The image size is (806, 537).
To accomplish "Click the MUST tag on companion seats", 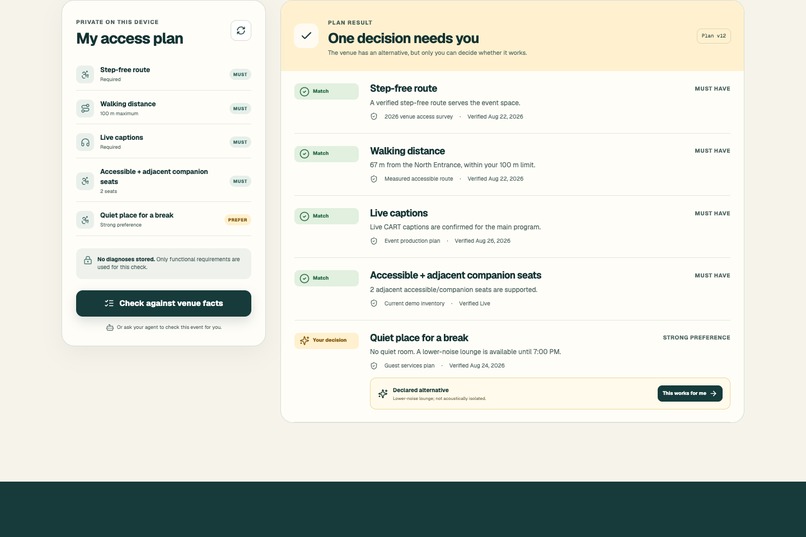I will (x=240, y=181).
